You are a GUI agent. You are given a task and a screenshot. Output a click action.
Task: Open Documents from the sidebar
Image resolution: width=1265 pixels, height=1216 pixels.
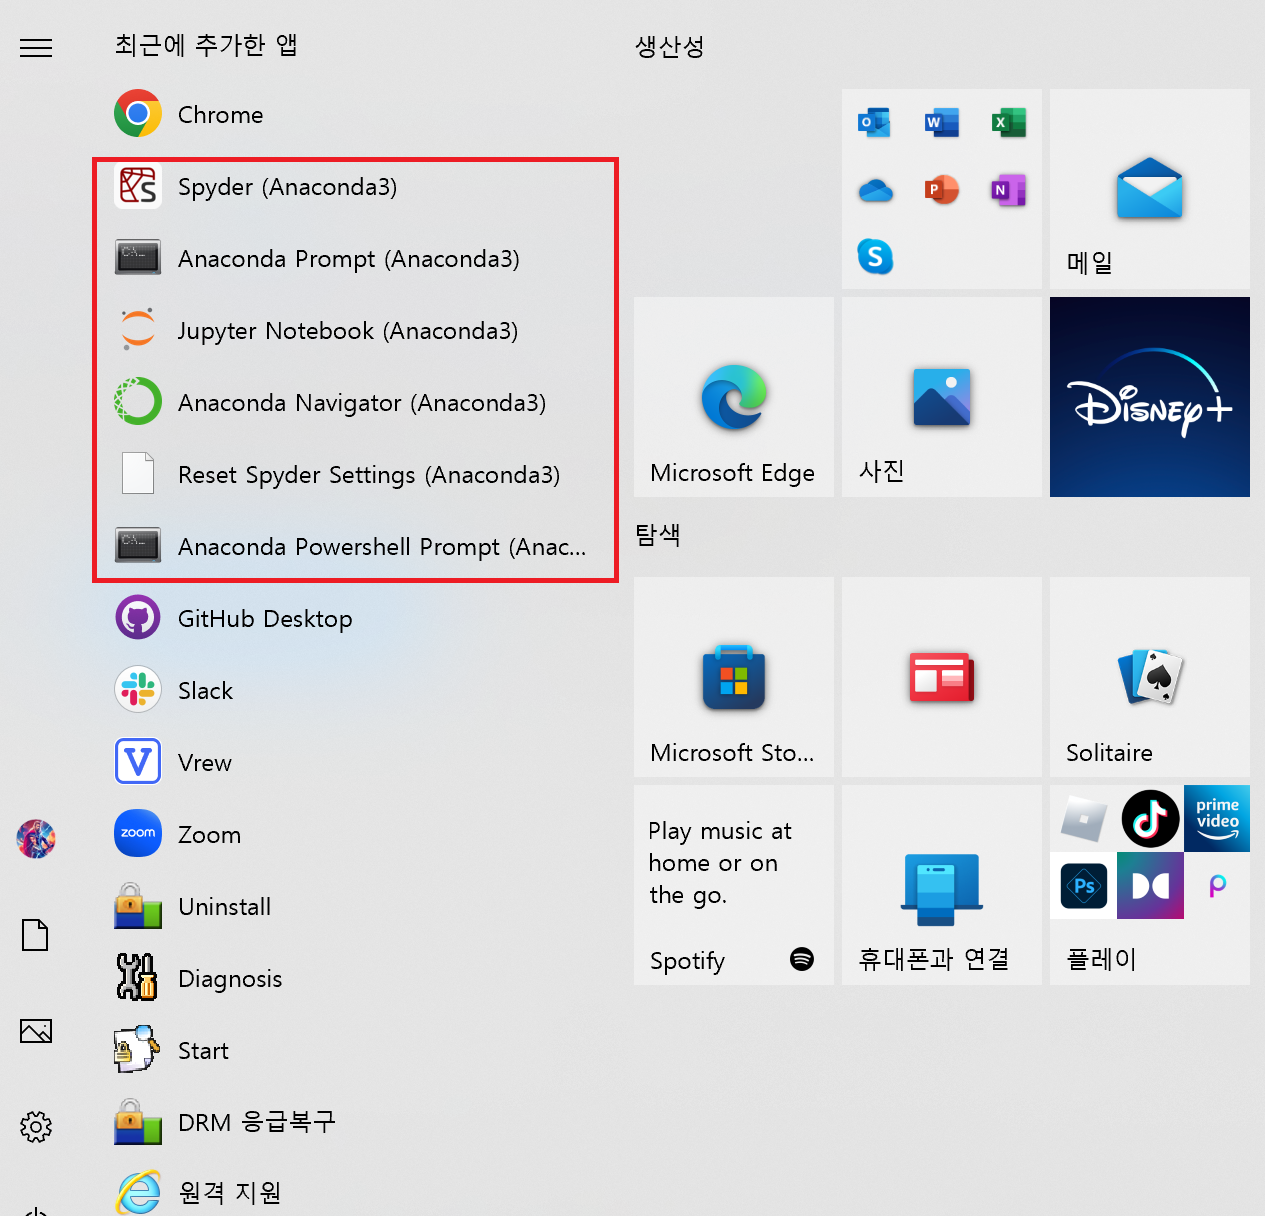click(36, 935)
